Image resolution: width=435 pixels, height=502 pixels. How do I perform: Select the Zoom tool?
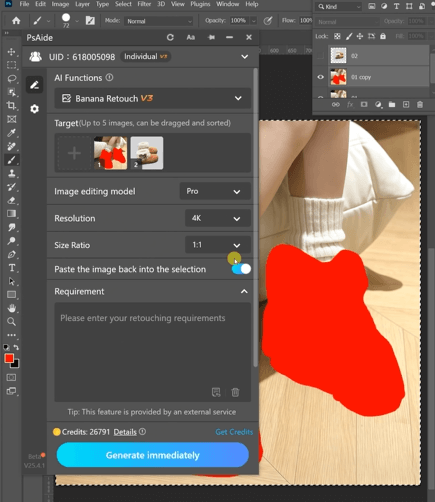(11, 322)
